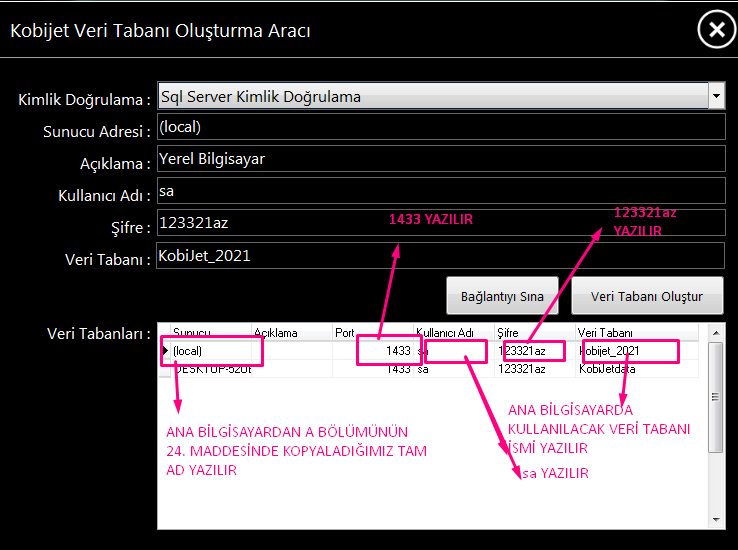Click the sa cell in DESKTOP row
Viewport: 738px width, 550px height.
point(454,369)
